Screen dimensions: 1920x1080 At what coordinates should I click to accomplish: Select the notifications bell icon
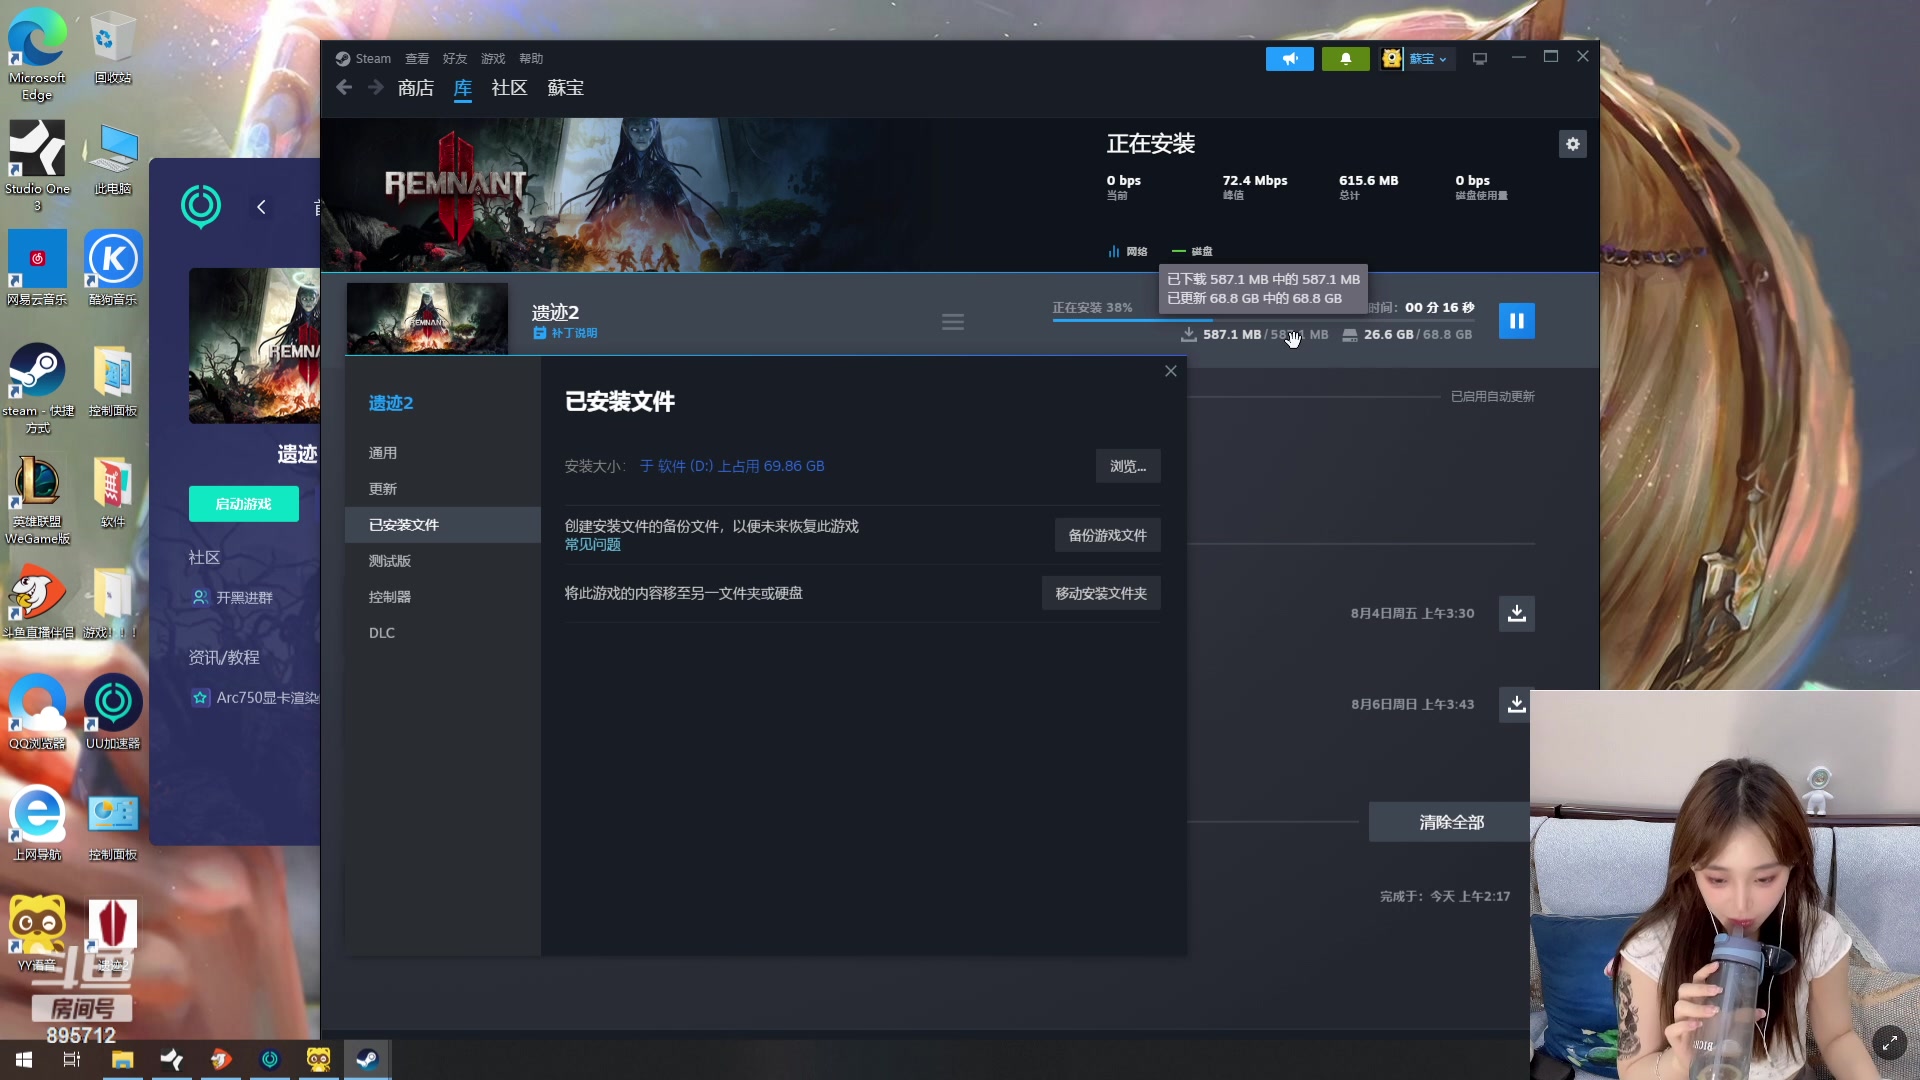pyautogui.click(x=1345, y=58)
